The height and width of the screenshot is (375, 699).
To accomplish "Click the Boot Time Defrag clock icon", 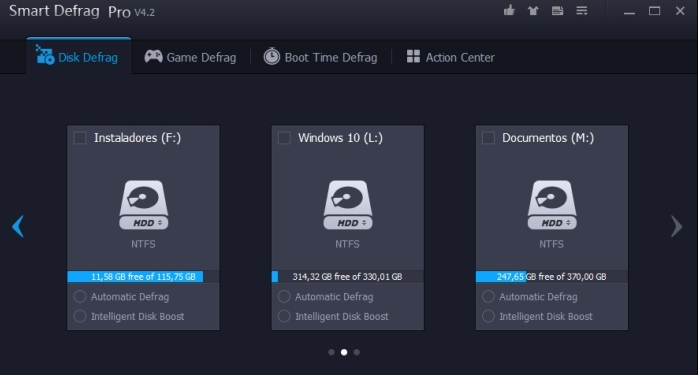I will 271,56.
